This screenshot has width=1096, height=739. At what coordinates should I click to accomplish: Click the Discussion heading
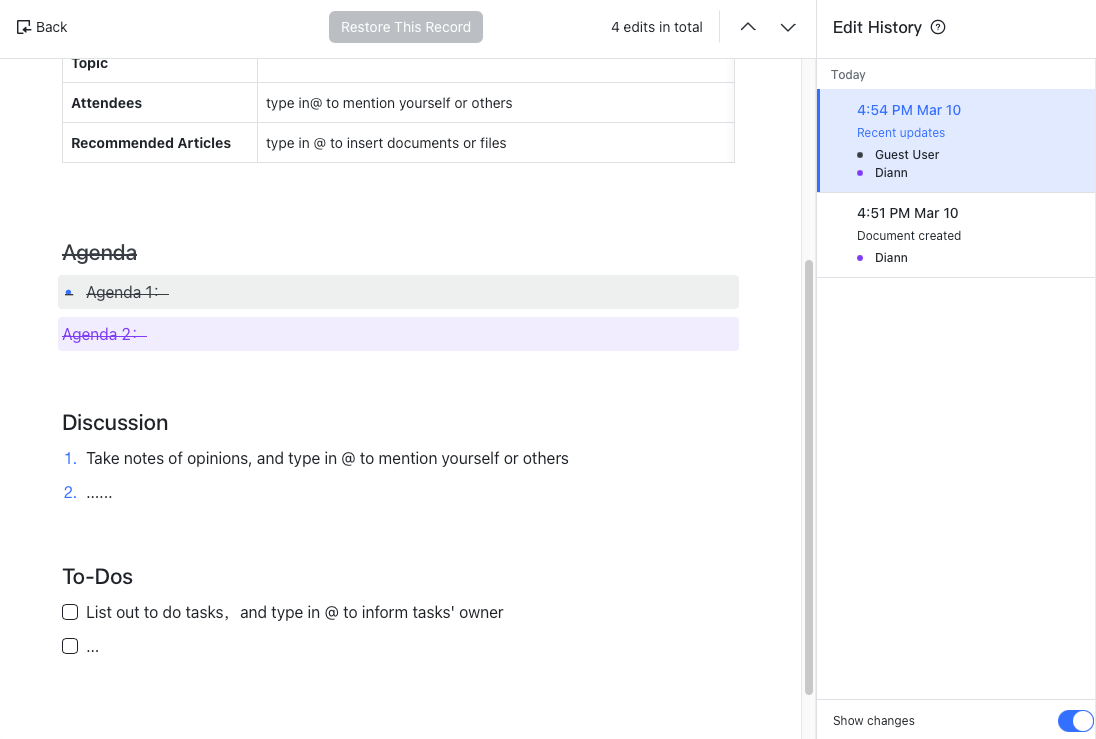(115, 422)
